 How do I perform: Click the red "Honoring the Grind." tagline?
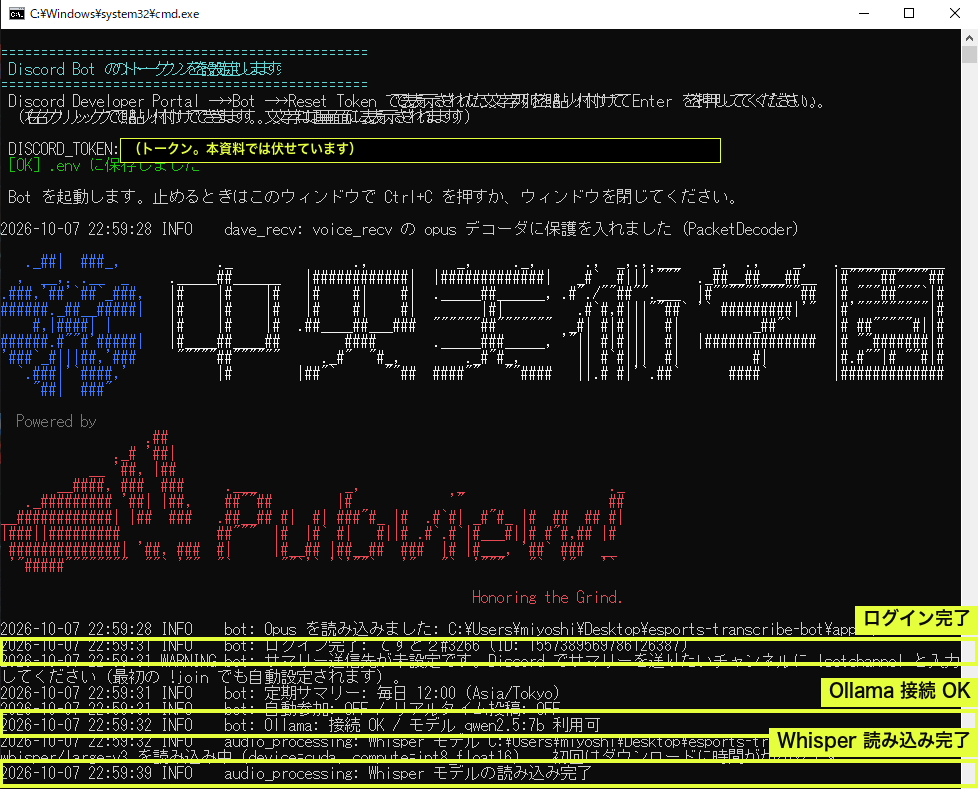click(x=547, y=598)
